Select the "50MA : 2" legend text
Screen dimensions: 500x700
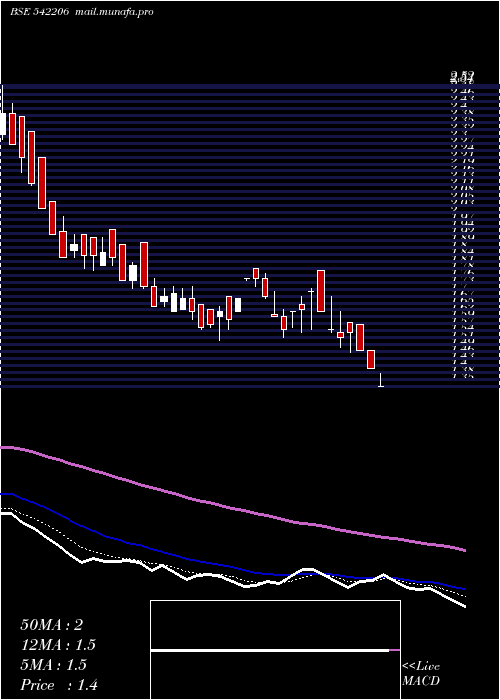pyautogui.click(x=52, y=625)
